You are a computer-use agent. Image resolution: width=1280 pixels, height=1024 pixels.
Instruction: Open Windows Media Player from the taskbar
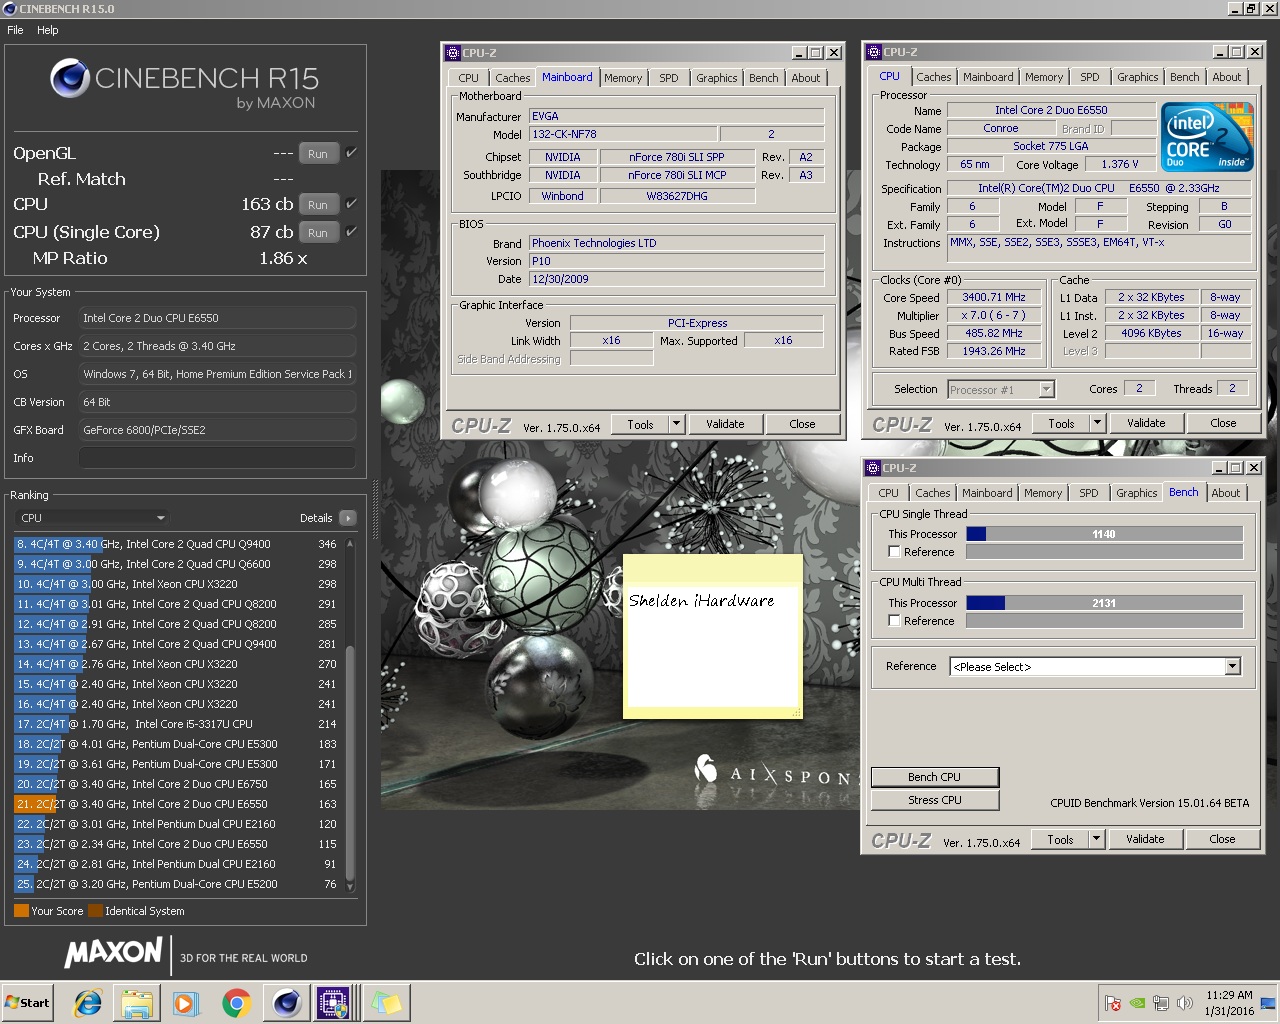click(x=186, y=1003)
